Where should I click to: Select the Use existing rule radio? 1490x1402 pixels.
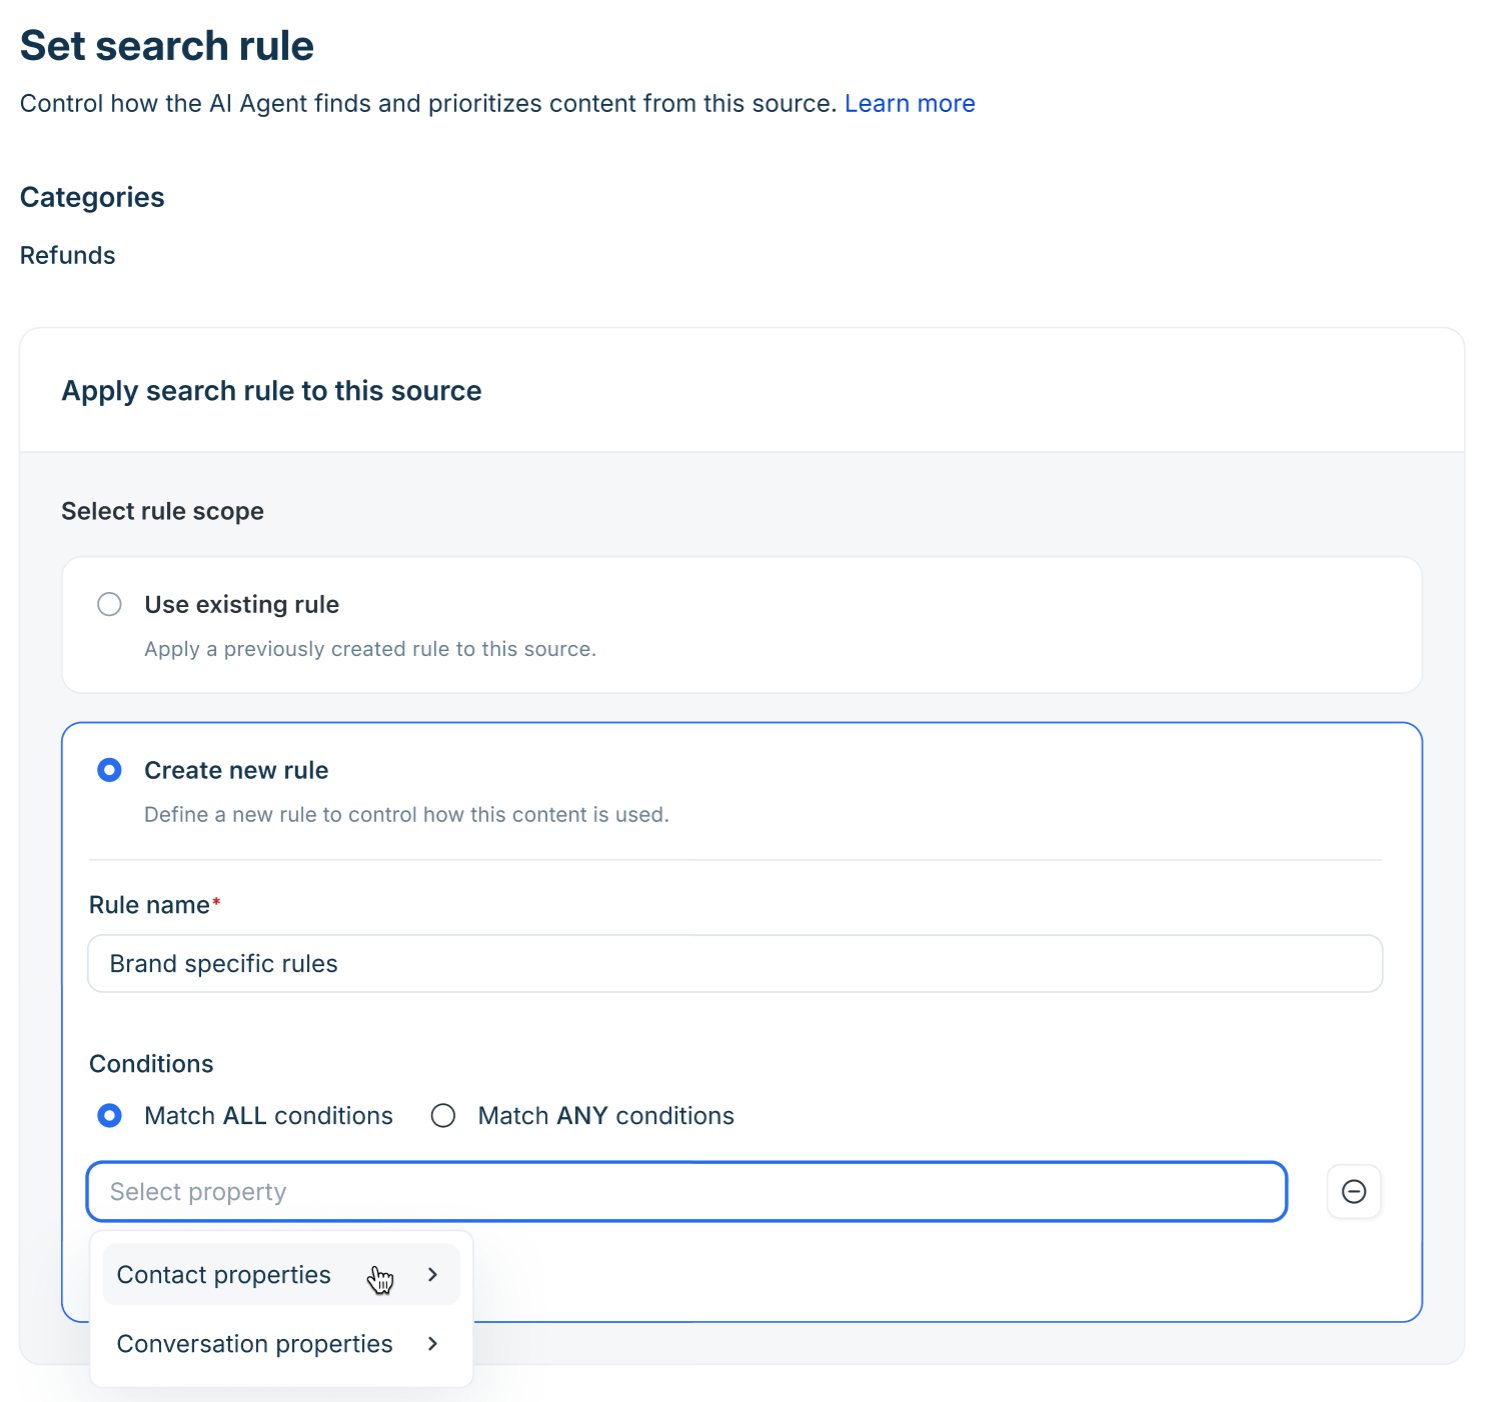click(110, 604)
